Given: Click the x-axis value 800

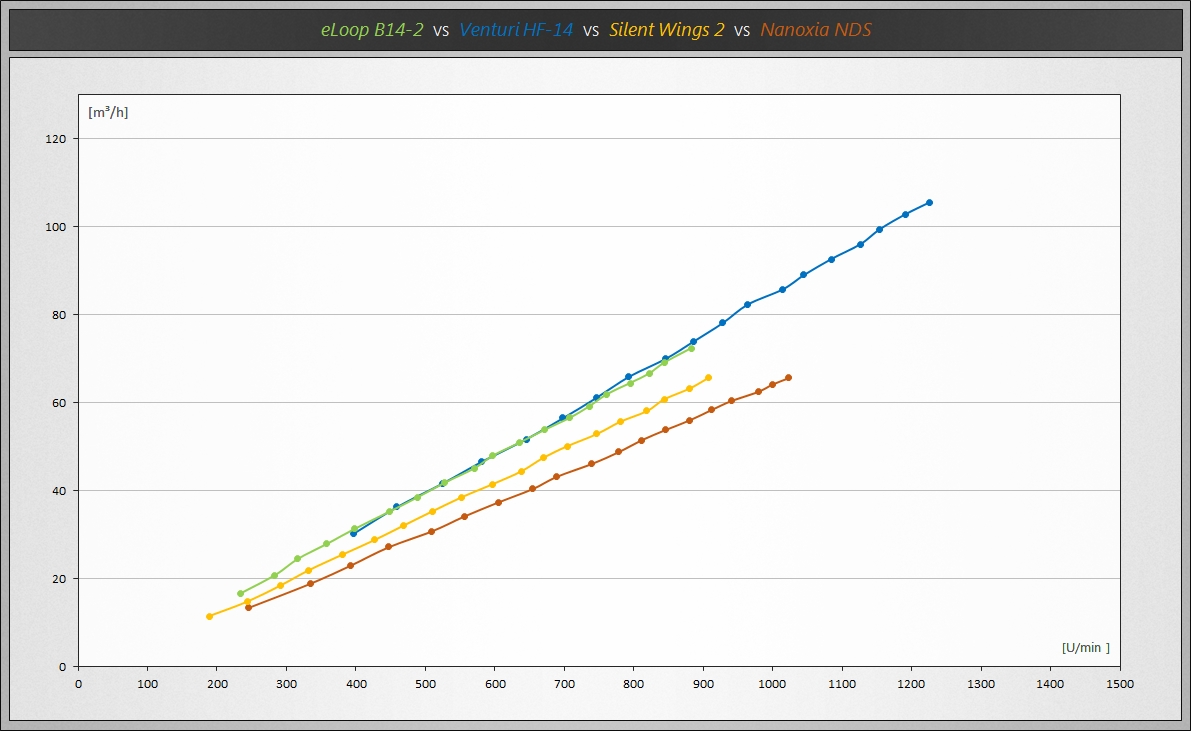Looking at the screenshot, I should point(633,684).
